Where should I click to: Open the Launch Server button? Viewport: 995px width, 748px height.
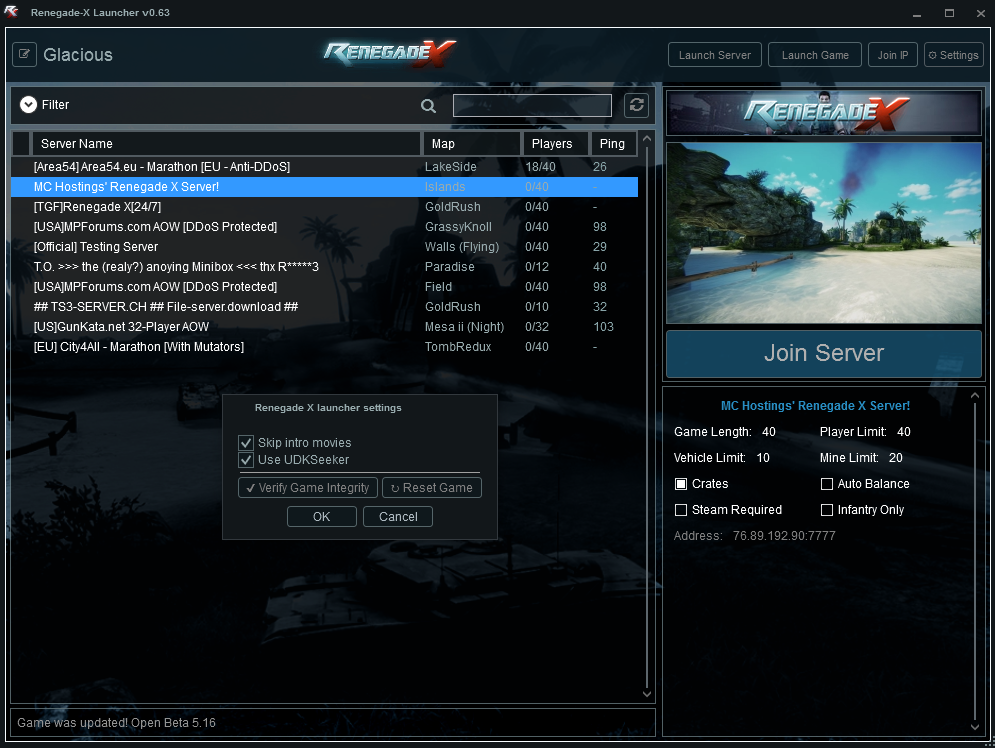pyautogui.click(x=715, y=55)
